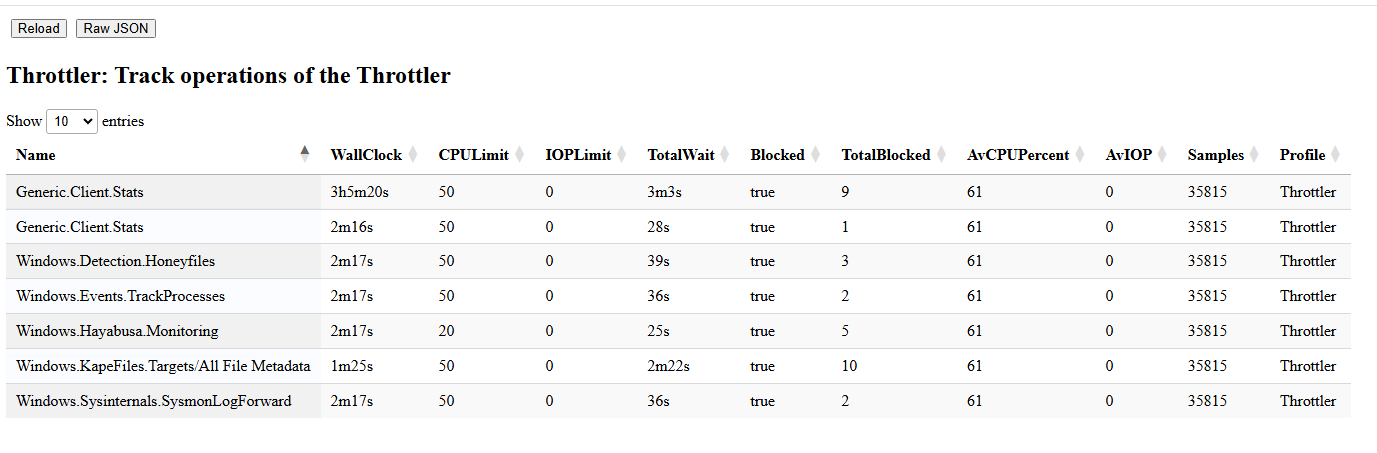
Task: Sort by the TotalBlocked column
Action: click(941, 155)
